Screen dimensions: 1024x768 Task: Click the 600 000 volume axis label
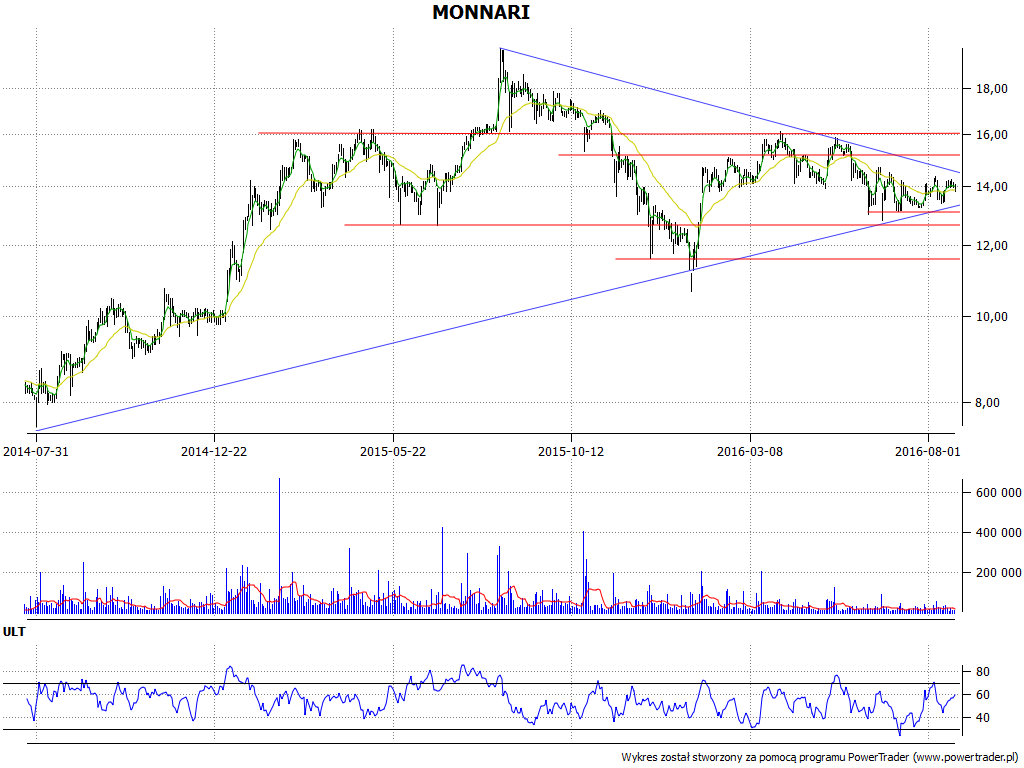999,493
